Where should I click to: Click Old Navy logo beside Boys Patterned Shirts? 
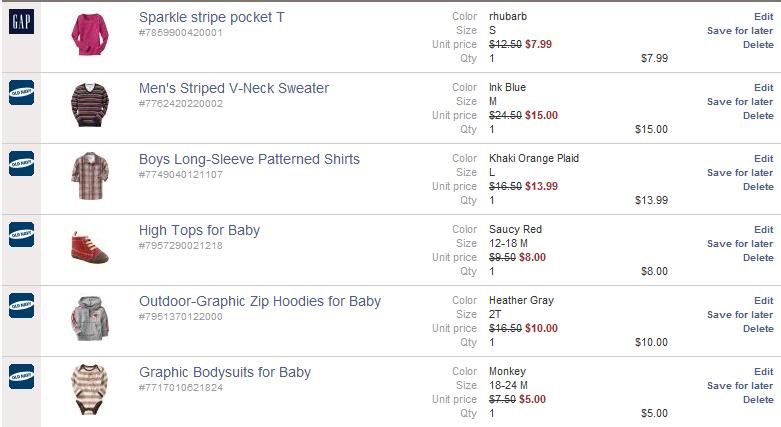[21, 163]
